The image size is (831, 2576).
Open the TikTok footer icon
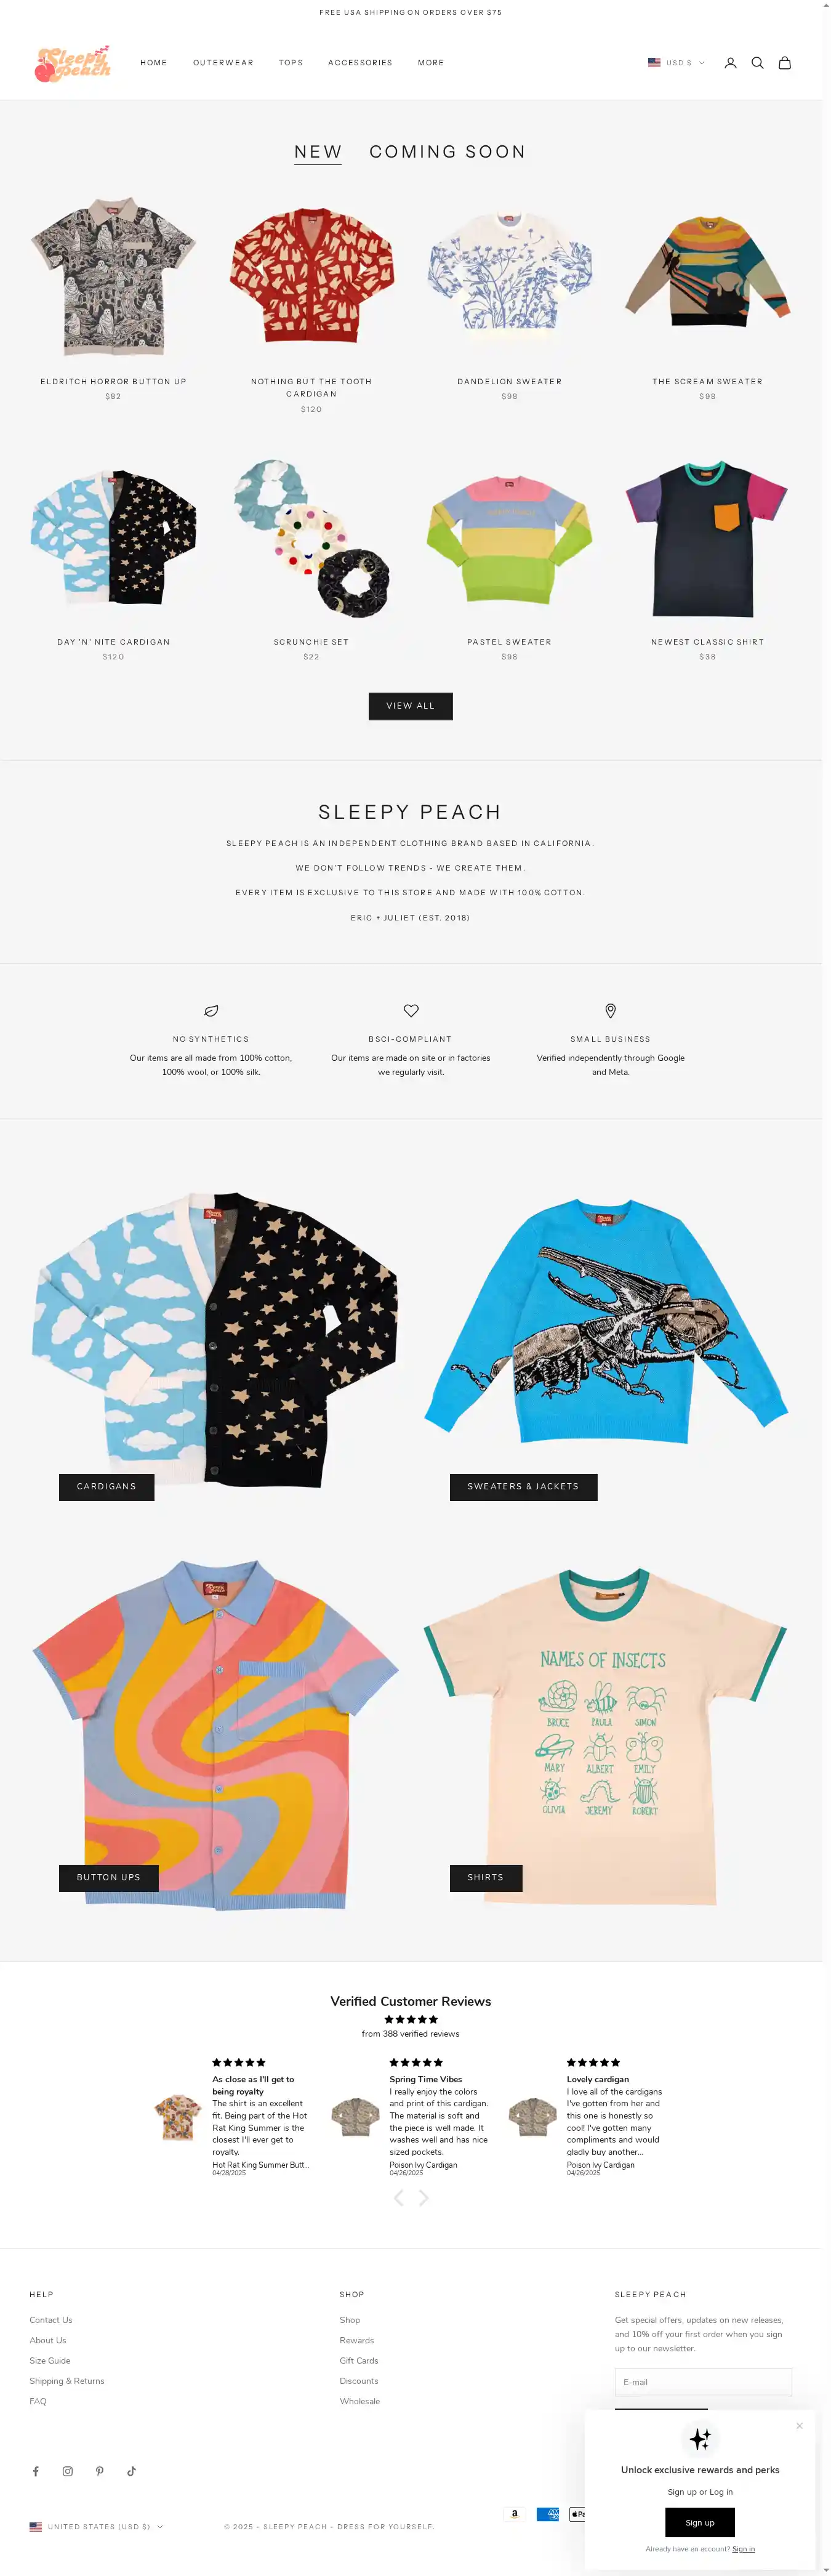point(131,2471)
